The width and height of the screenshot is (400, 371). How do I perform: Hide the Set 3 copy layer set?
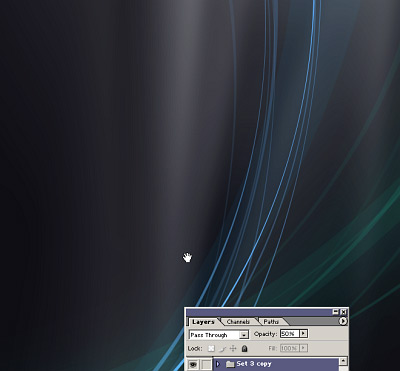193,364
